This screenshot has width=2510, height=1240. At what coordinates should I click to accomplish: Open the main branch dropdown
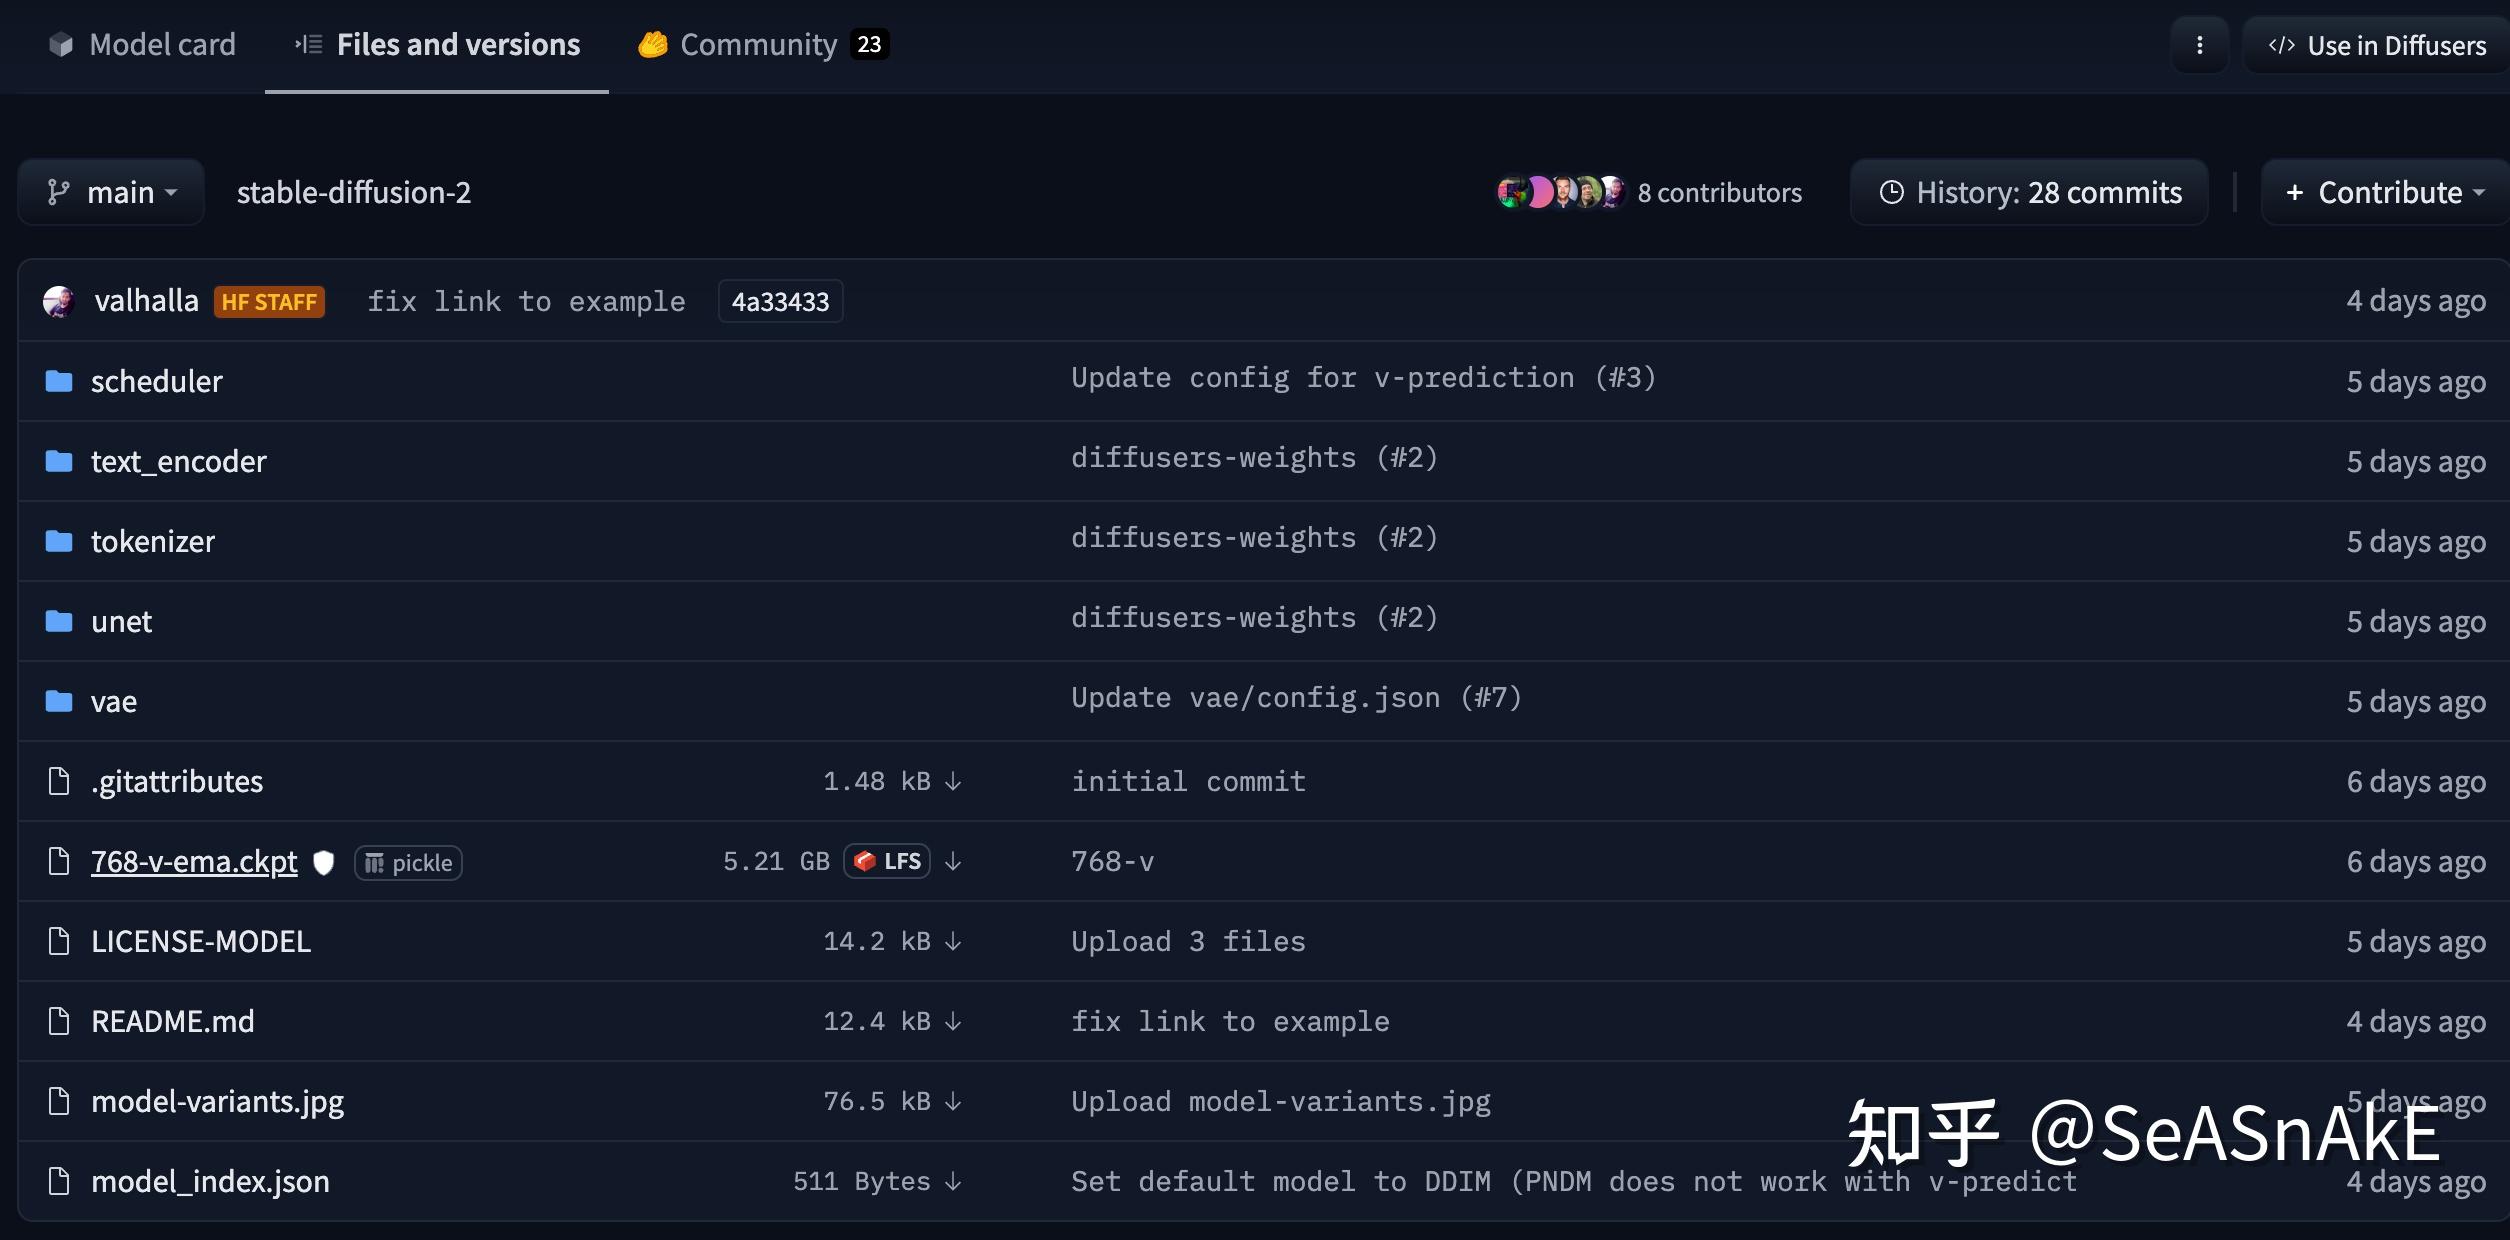click(111, 191)
